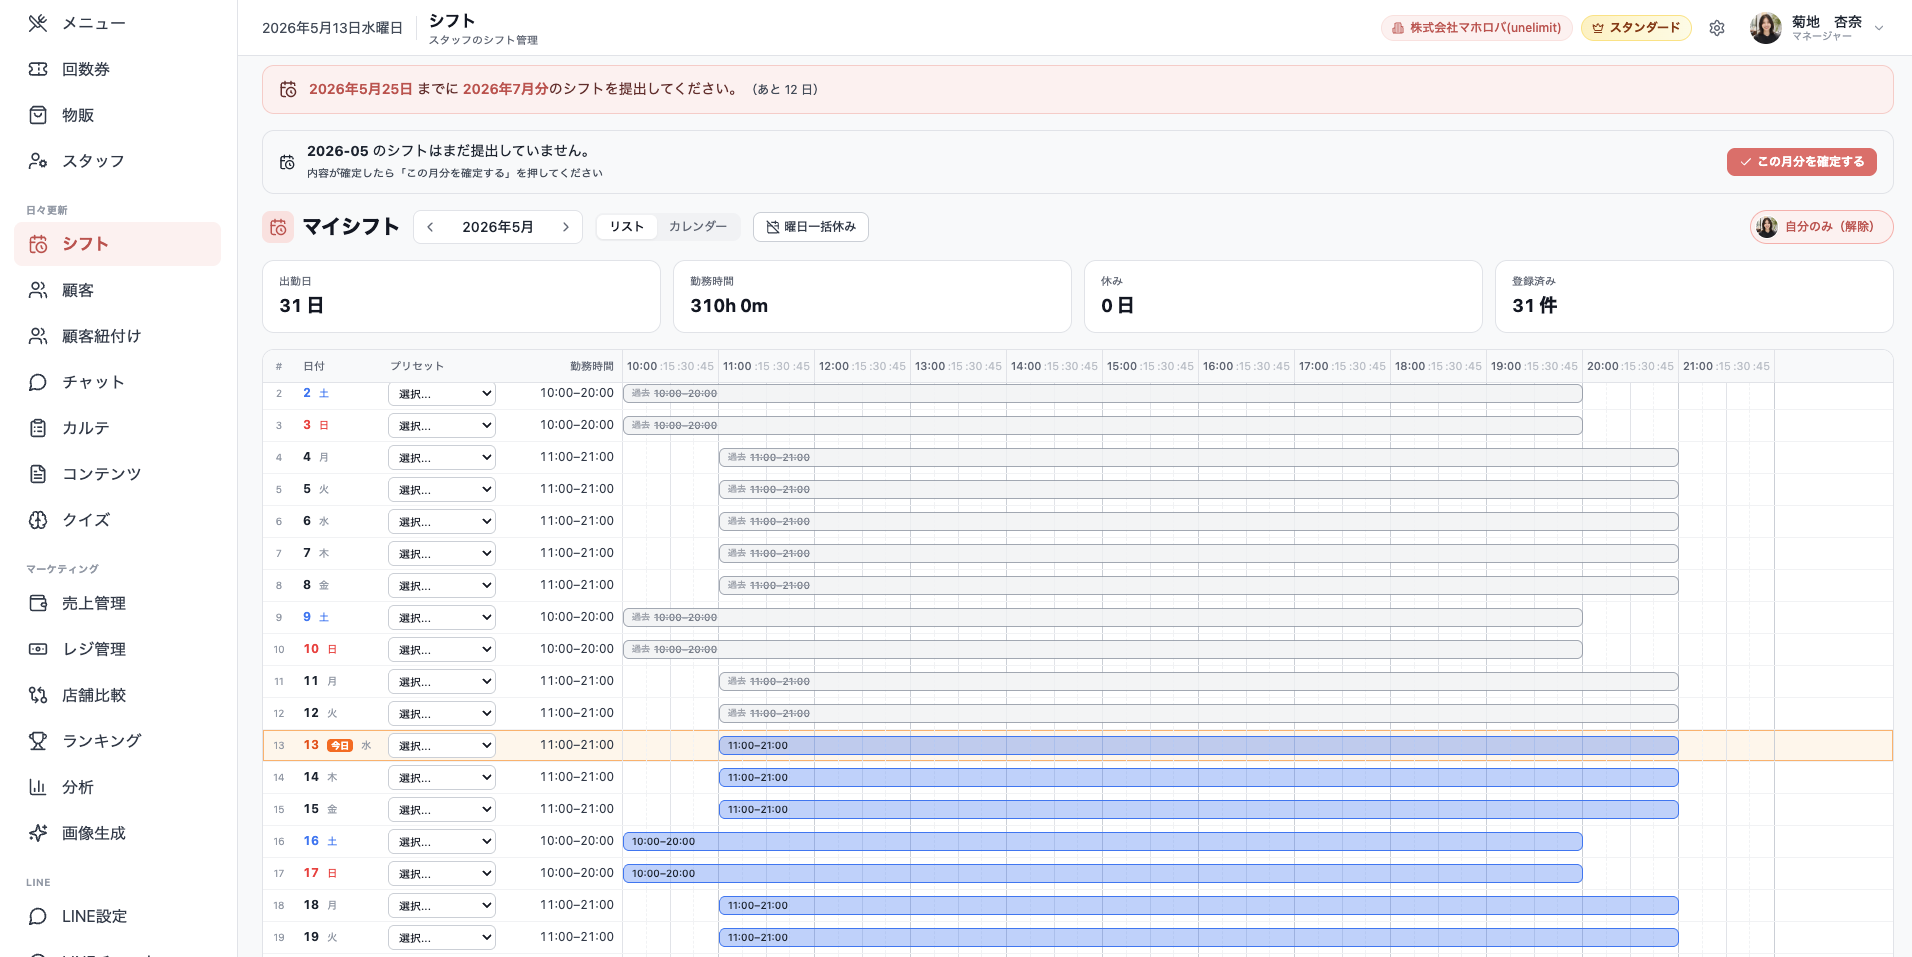The height and width of the screenshot is (957, 1912).
Task: Click プリセット column header
Action: [x=417, y=367]
